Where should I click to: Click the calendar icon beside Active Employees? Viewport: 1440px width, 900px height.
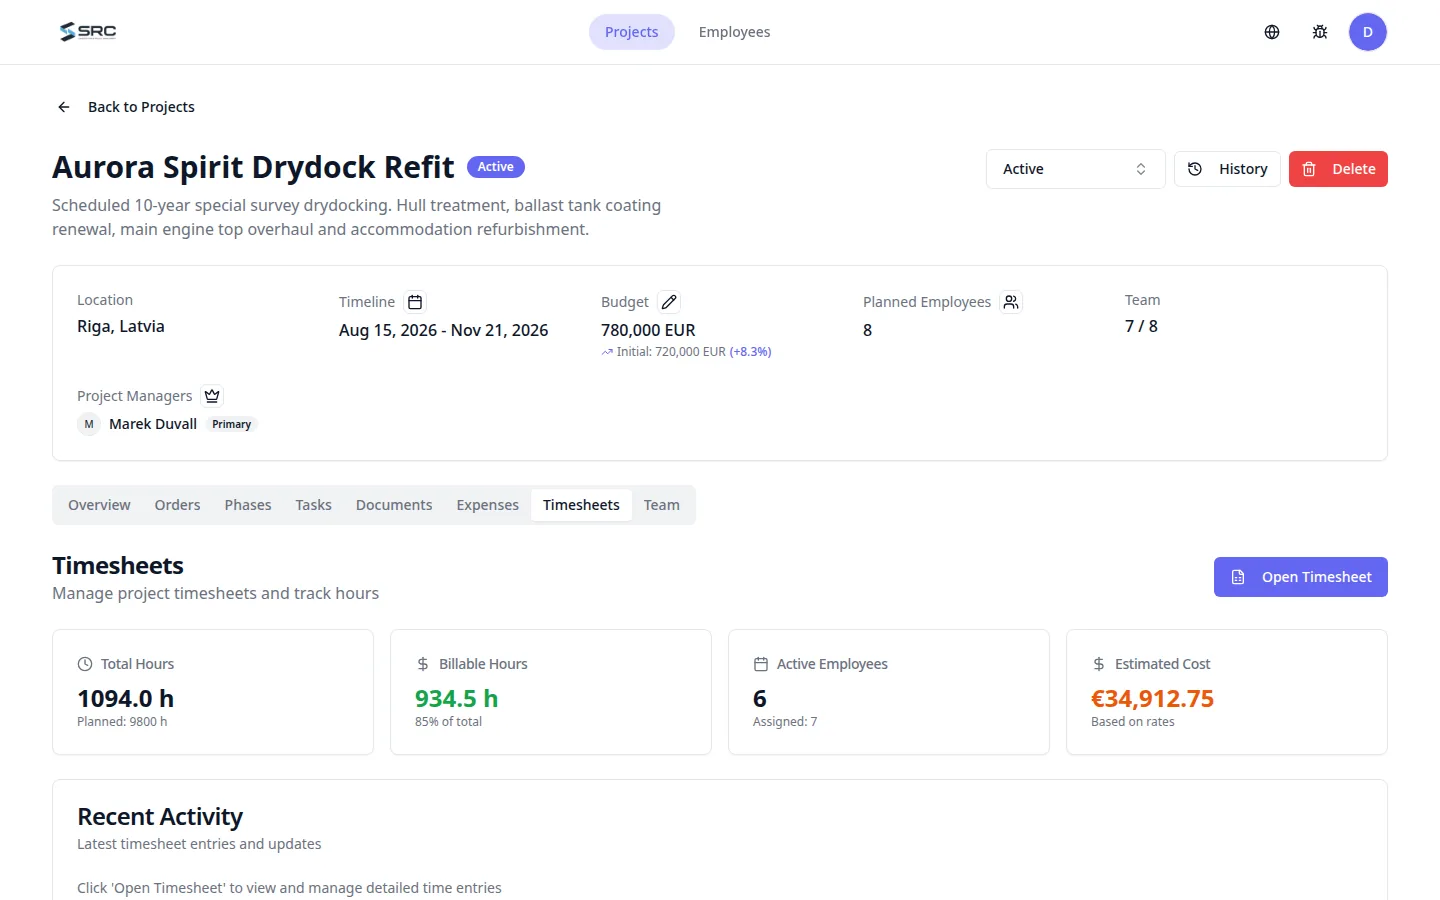[761, 664]
